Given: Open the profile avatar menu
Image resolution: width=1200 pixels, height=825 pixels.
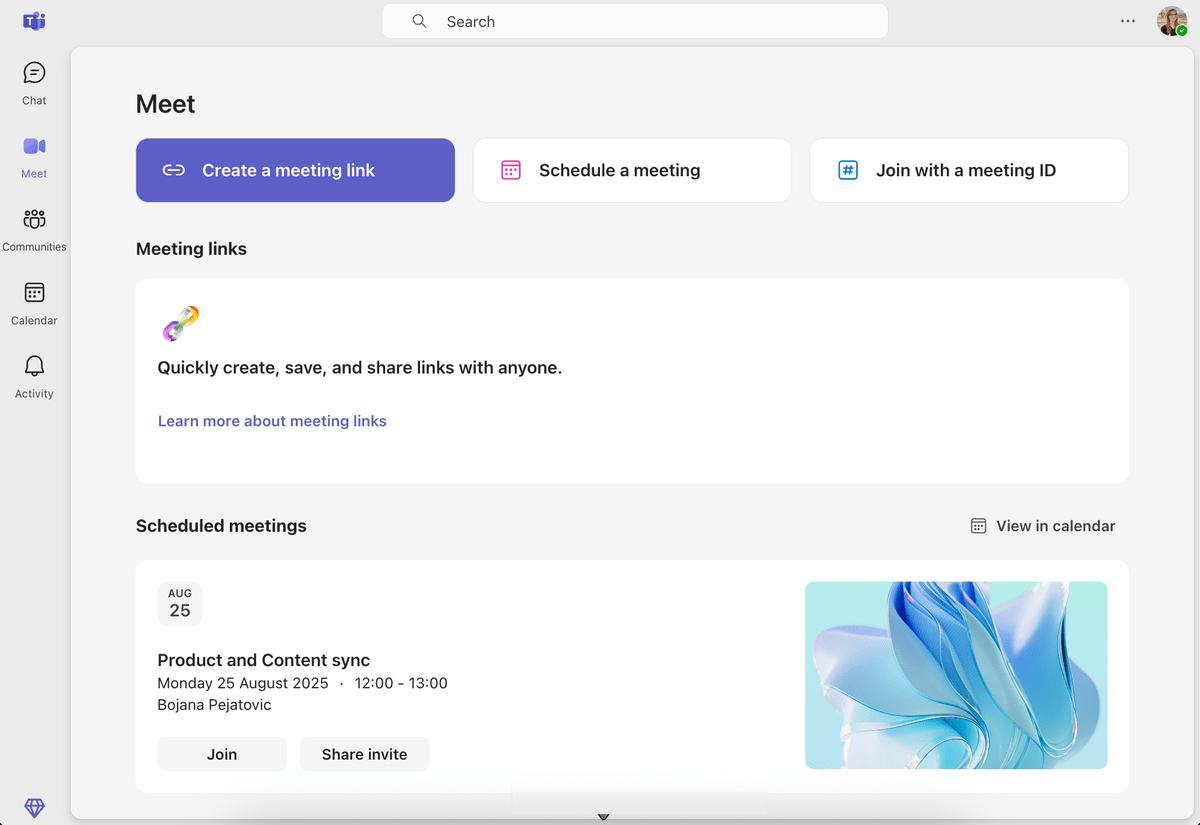Looking at the screenshot, I should 1171,21.
